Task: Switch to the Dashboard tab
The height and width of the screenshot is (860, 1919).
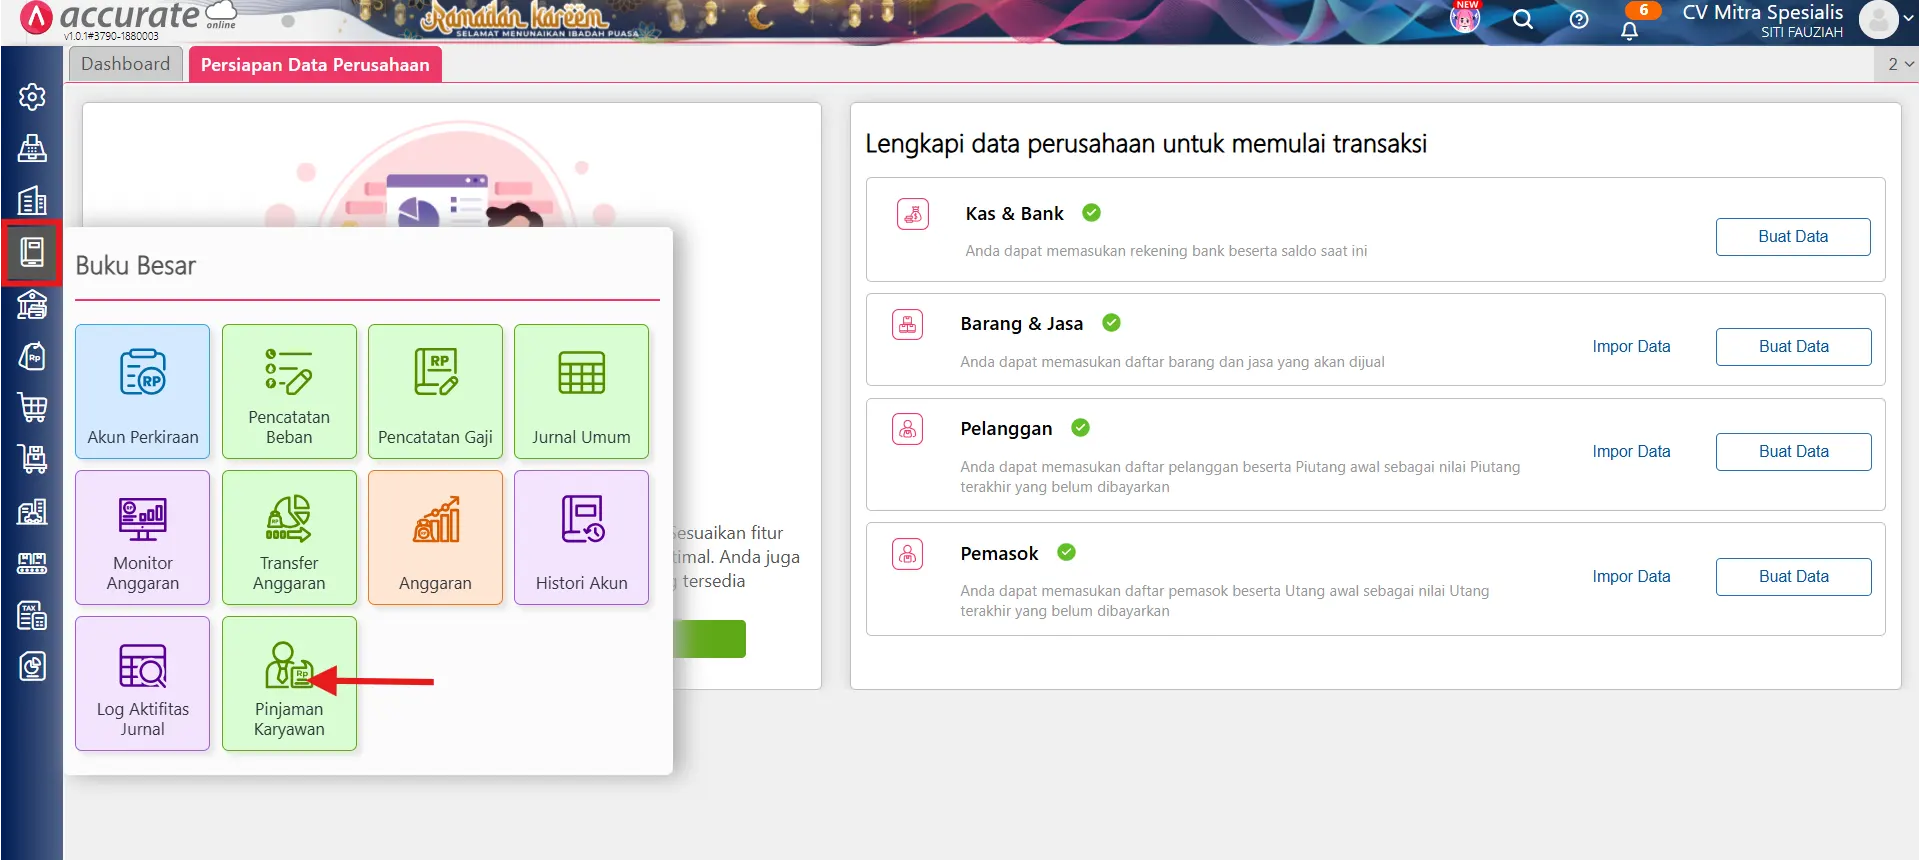Action: [x=126, y=64]
